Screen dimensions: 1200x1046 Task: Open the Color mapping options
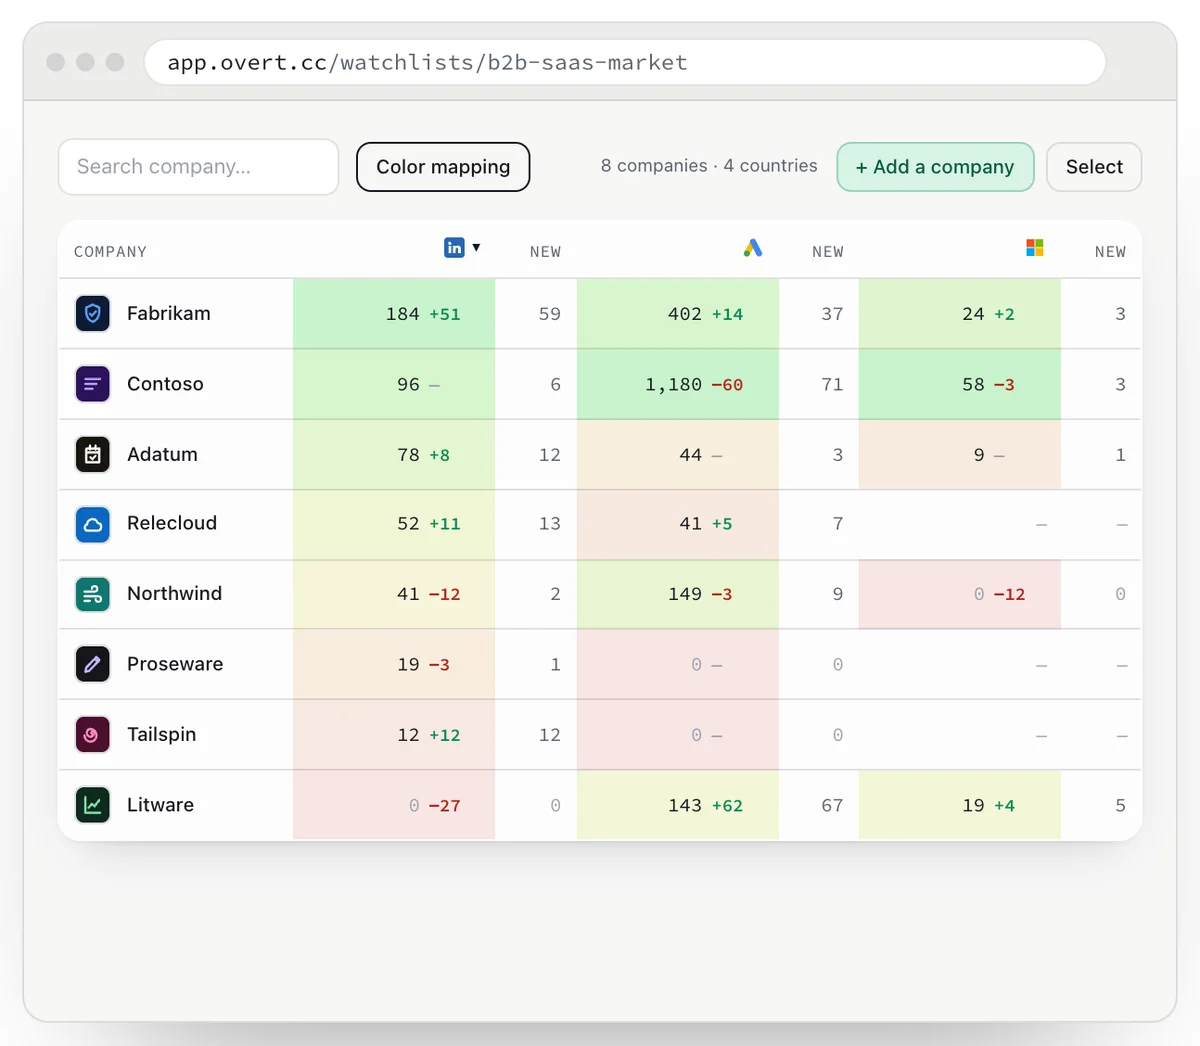[443, 167]
